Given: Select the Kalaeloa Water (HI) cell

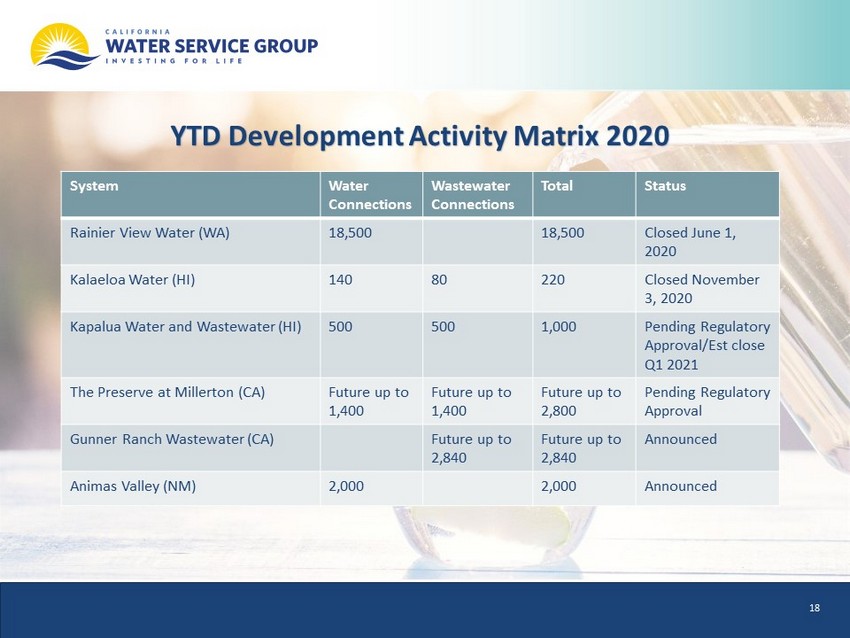Looking at the screenshot, I should [x=191, y=288].
